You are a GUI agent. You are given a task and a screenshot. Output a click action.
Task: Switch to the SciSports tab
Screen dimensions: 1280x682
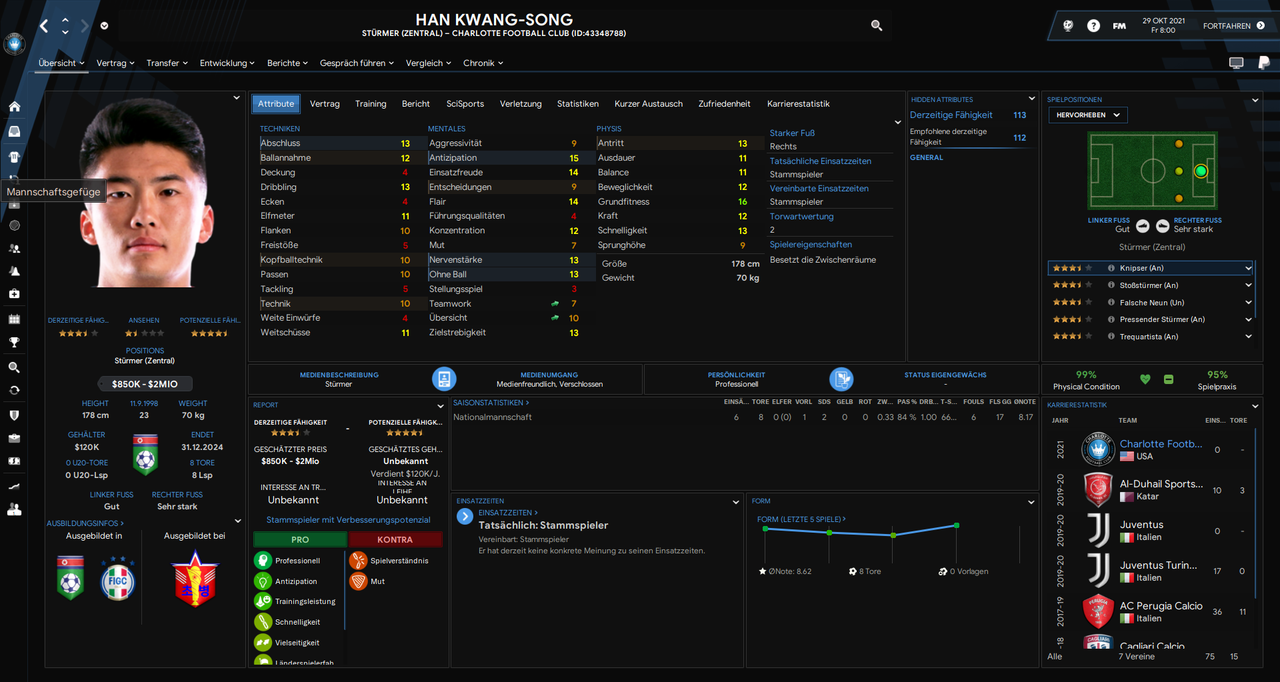465,104
